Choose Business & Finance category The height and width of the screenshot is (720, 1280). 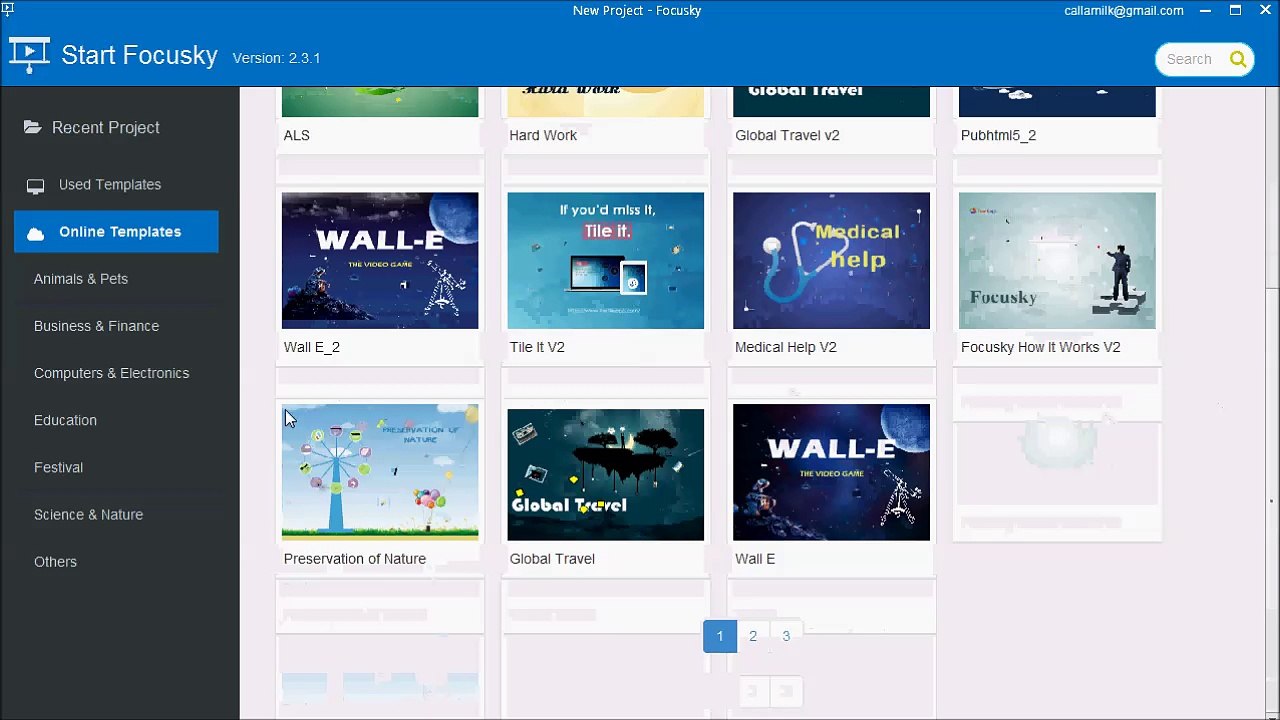tap(96, 326)
